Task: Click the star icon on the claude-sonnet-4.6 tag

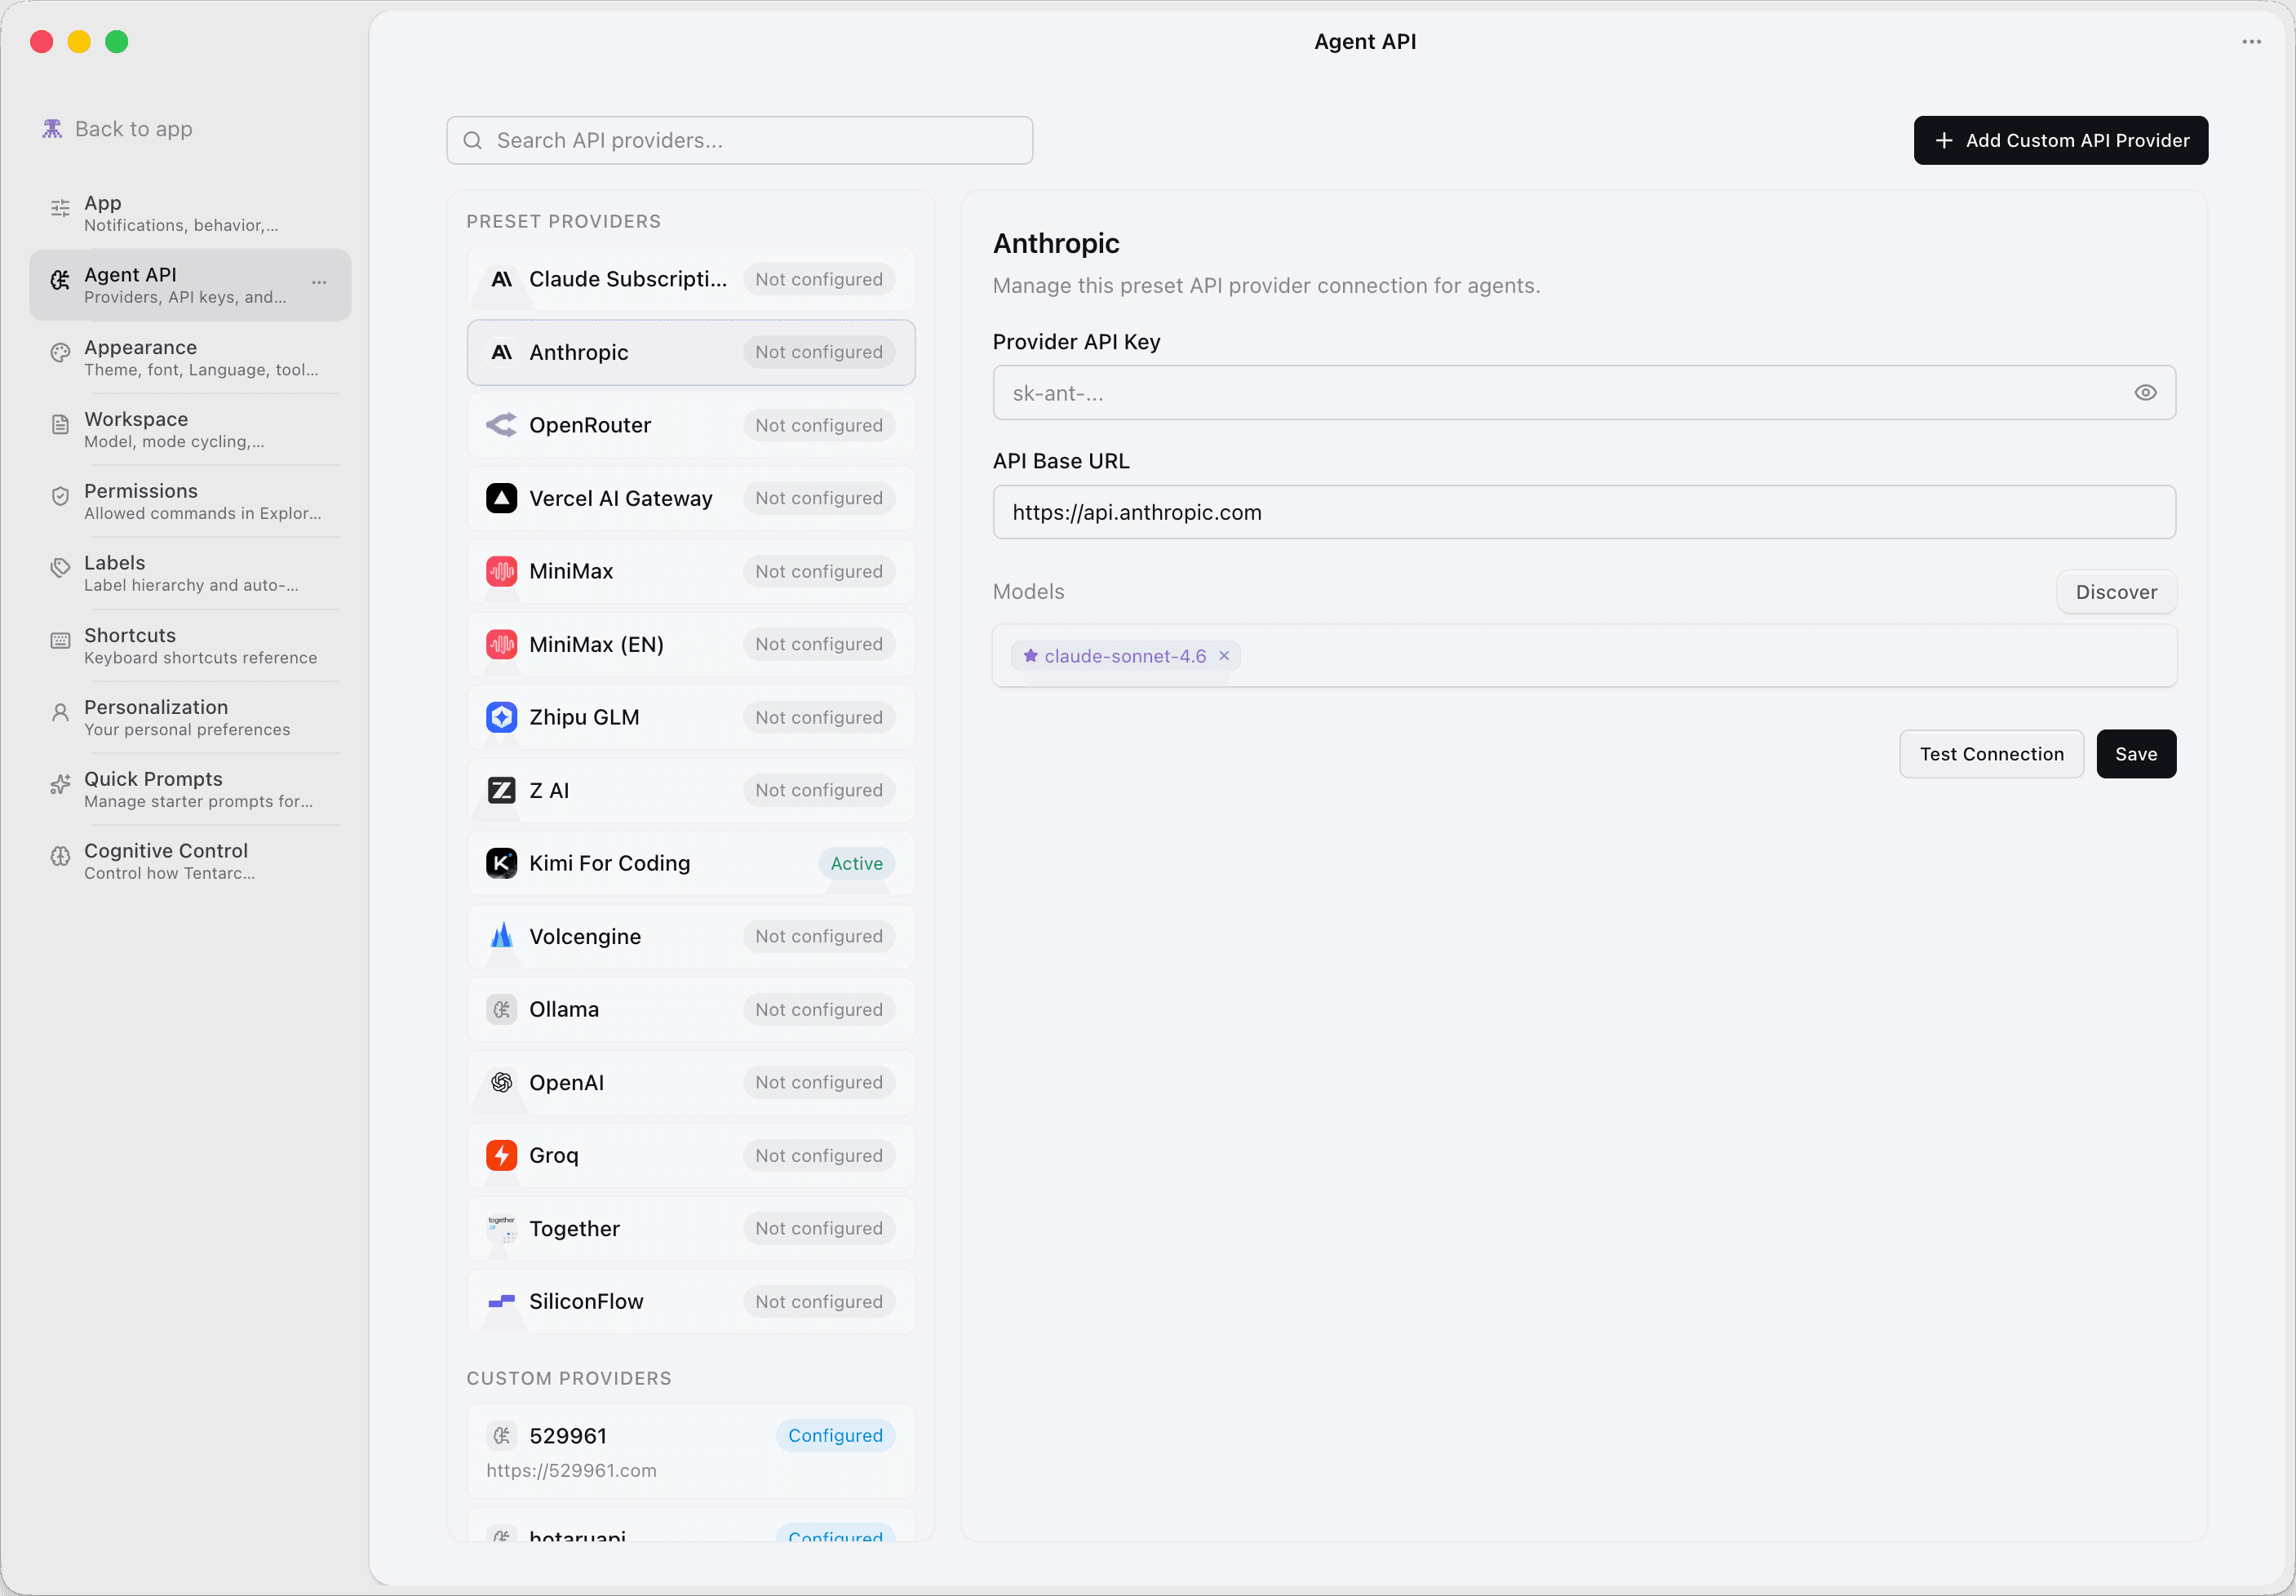Action: pos(1030,656)
